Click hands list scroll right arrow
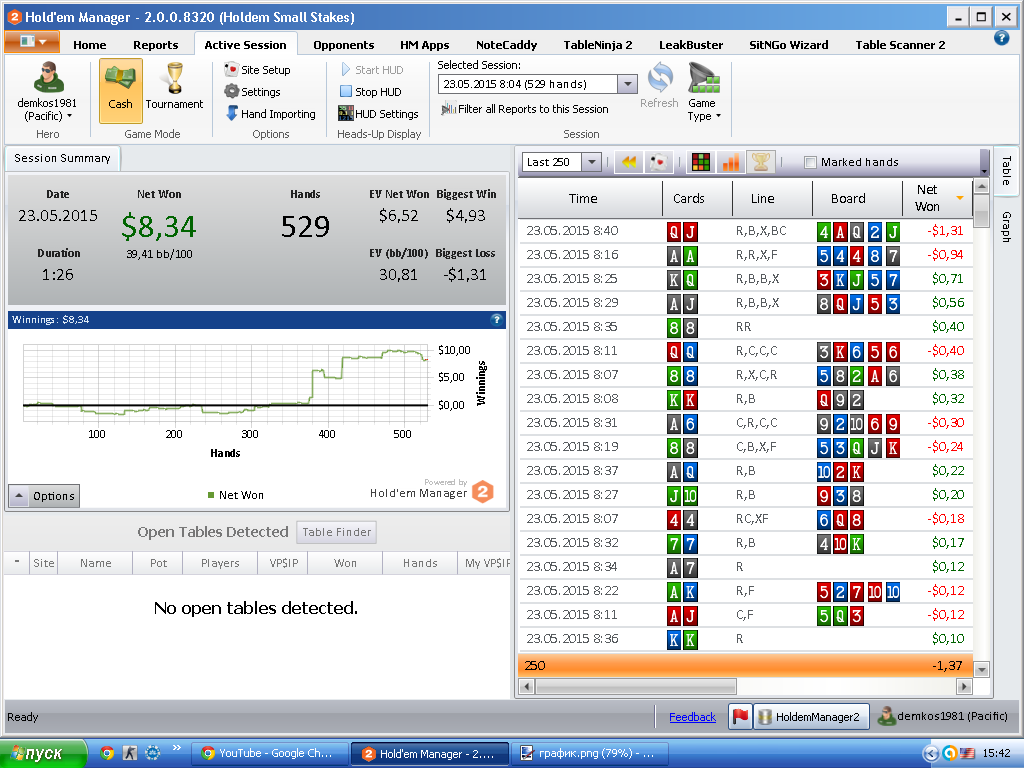Screen dimensions: 1024x768 pyautogui.click(x=964, y=686)
